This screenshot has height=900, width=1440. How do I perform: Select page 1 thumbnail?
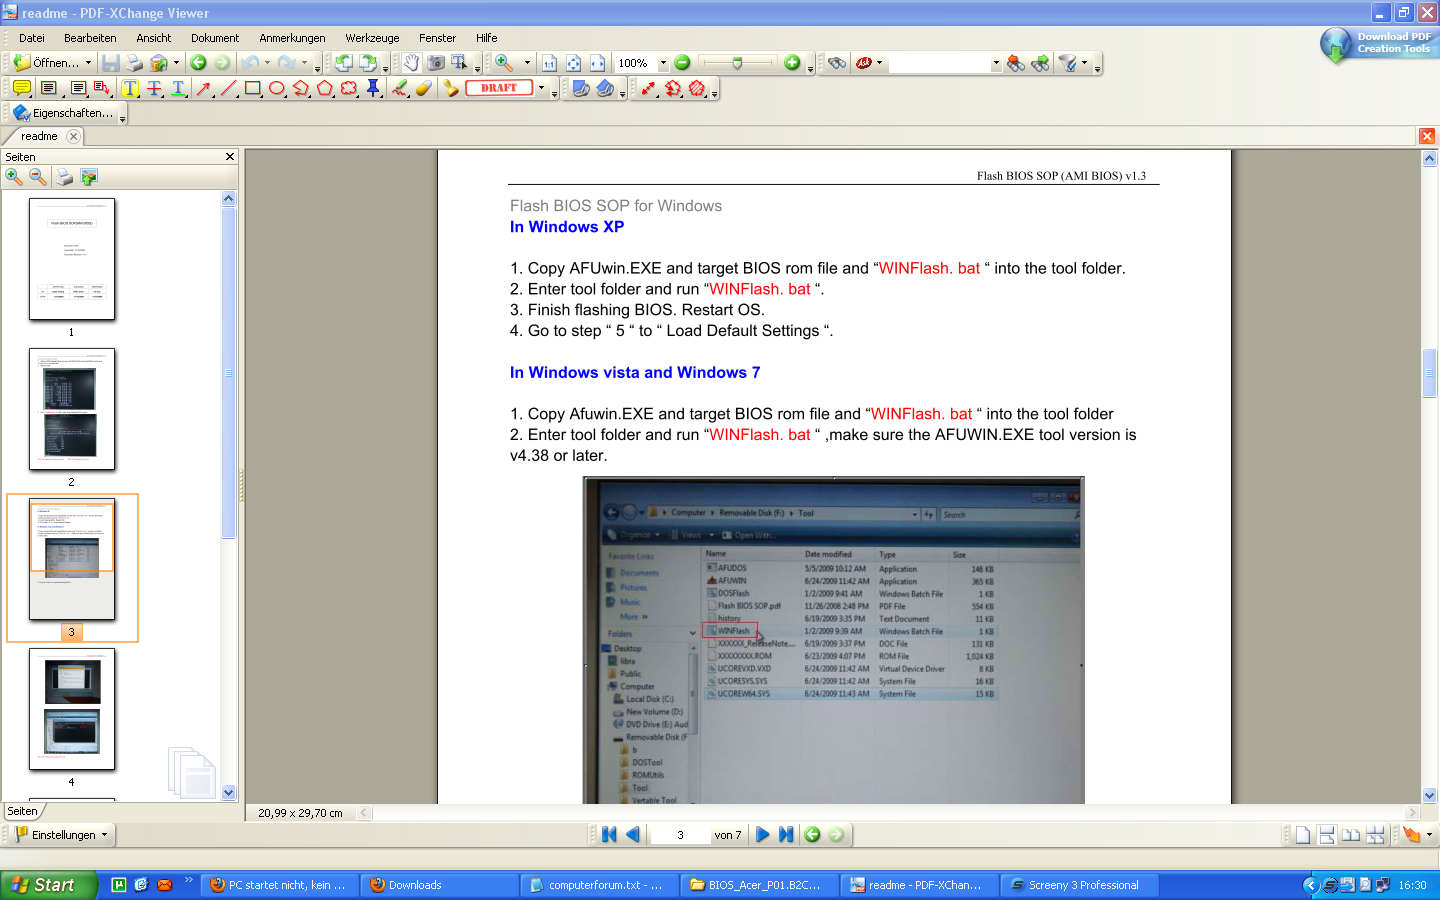(x=72, y=259)
